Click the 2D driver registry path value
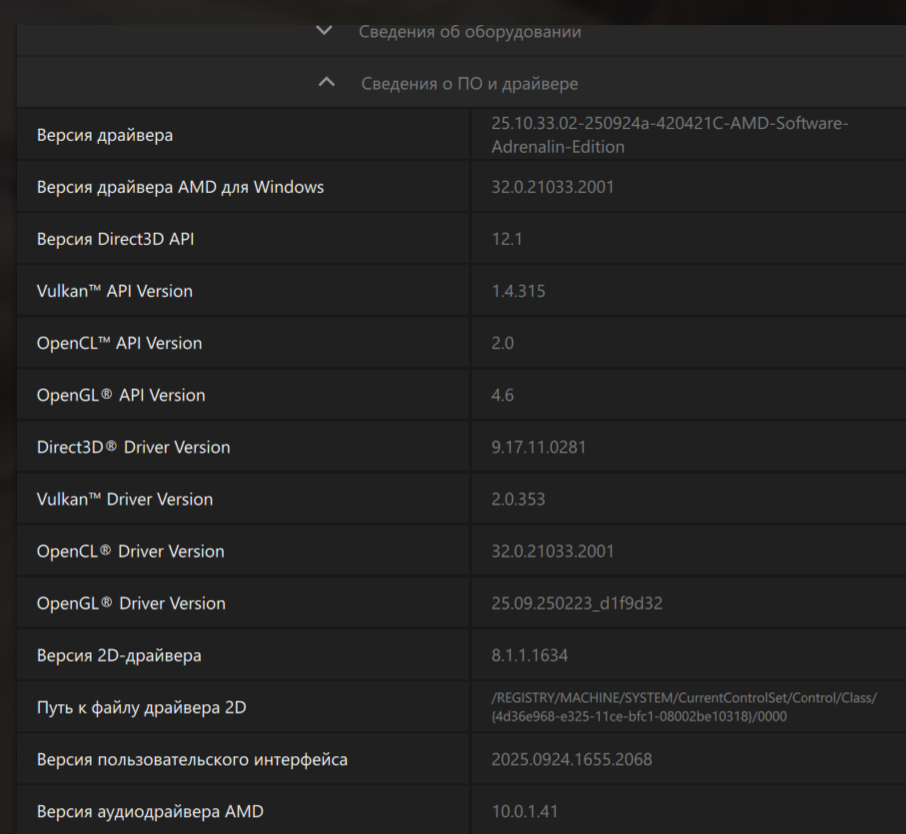Viewport: 906px width, 834px height. (684, 707)
